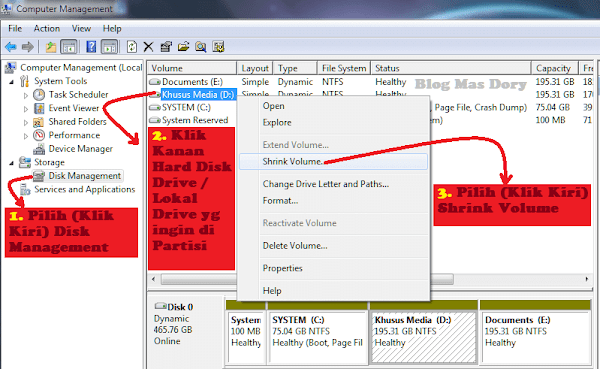
Task: Click the Storage node icon
Action: point(25,162)
